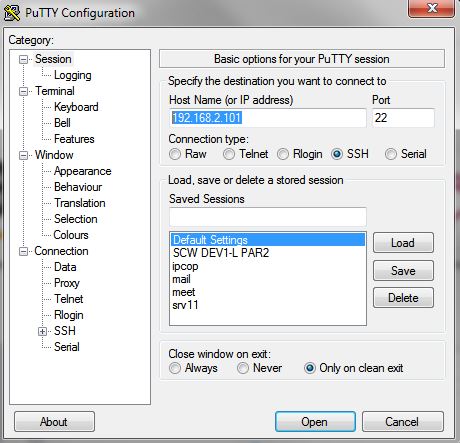The width and height of the screenshot is (460, 443).
Task: Open the Selection category
Action: tap(76, 219)
